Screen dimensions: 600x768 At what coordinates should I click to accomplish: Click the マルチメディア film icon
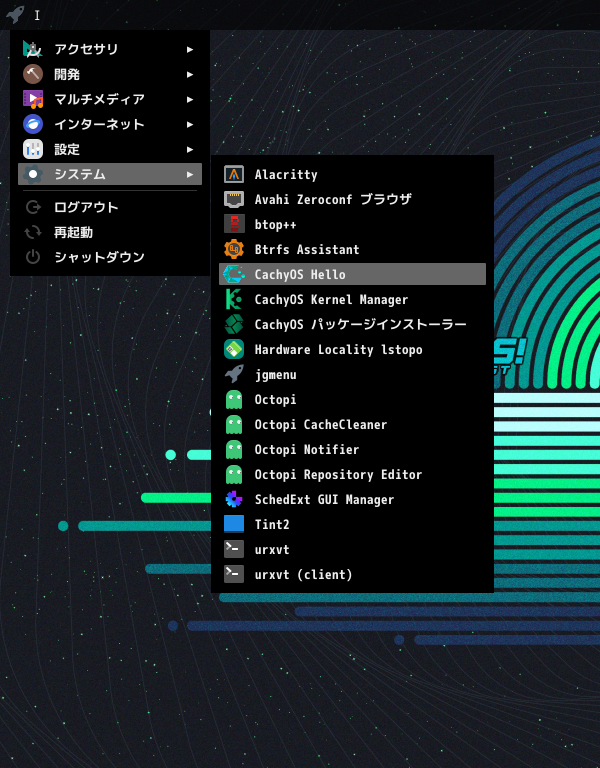coord(33,99)
